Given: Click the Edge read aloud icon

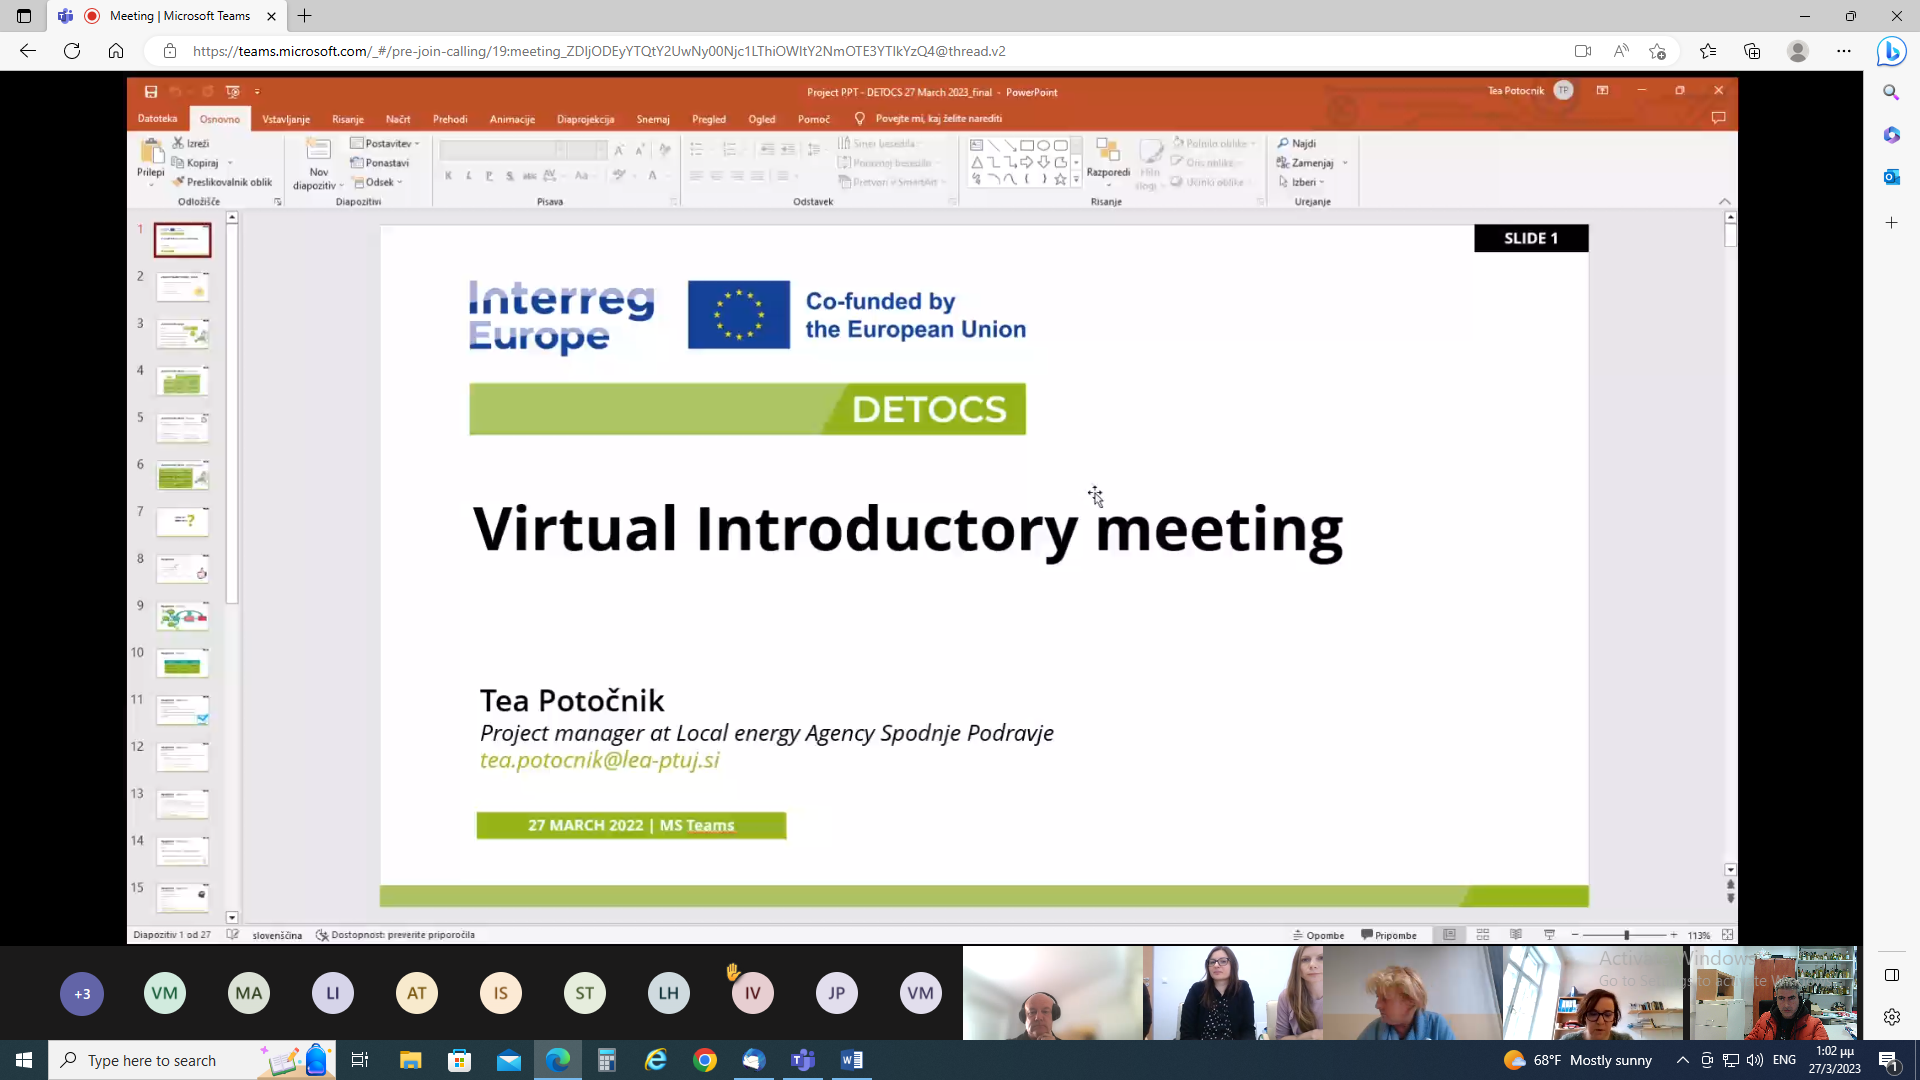Looking at the screenshot, I should [1621, 51].
